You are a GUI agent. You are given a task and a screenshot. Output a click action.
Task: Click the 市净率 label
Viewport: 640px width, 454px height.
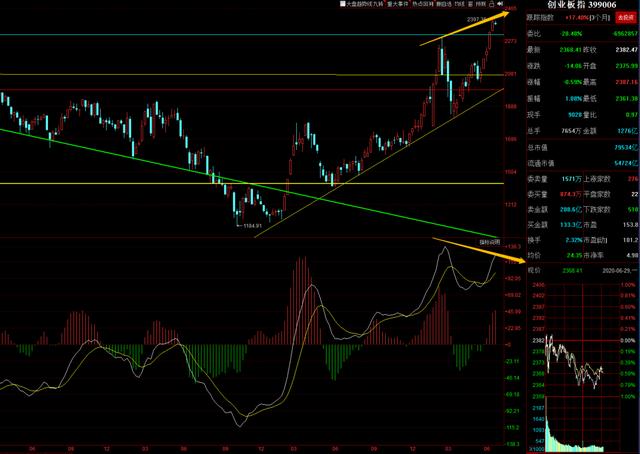[593, 255]
